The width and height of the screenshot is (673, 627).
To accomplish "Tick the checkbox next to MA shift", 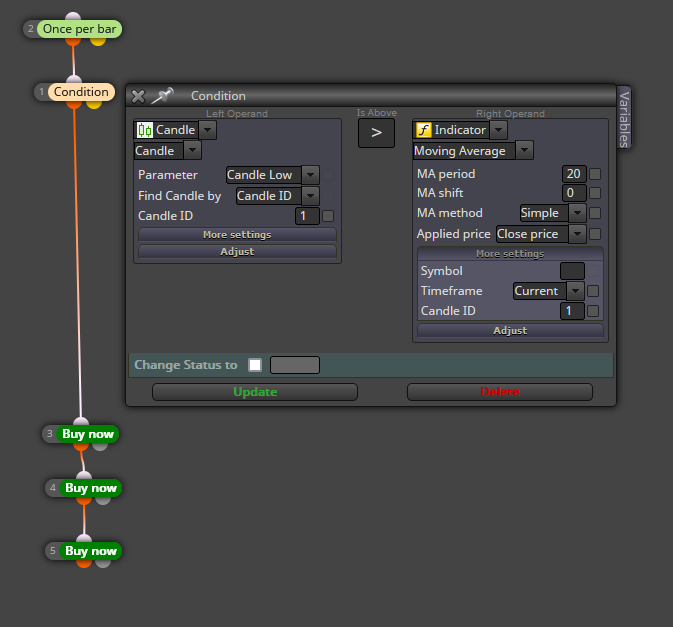I will [595, 193].
